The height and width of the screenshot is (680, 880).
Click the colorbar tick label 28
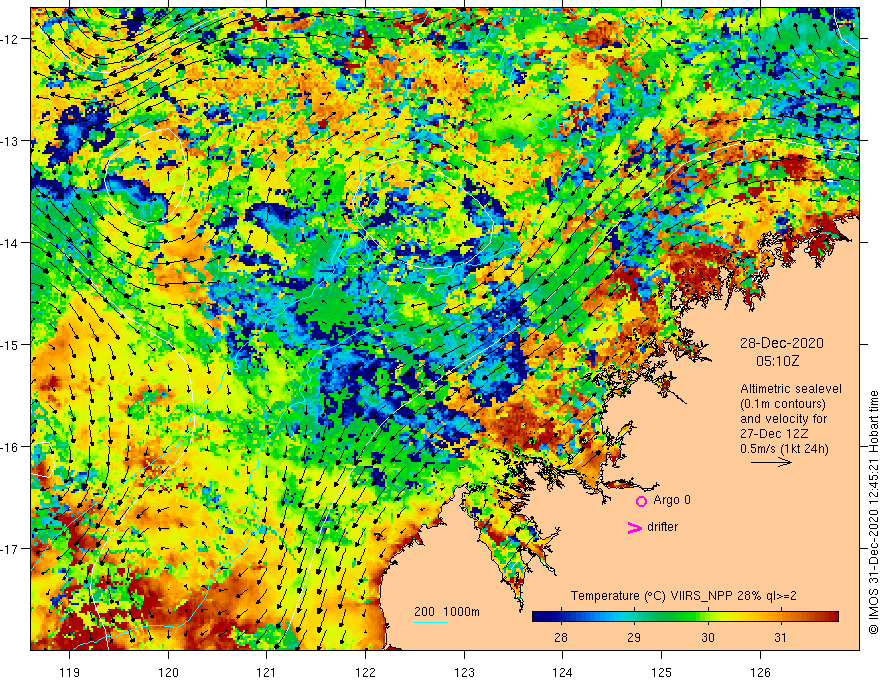click(x=560, y=637)
